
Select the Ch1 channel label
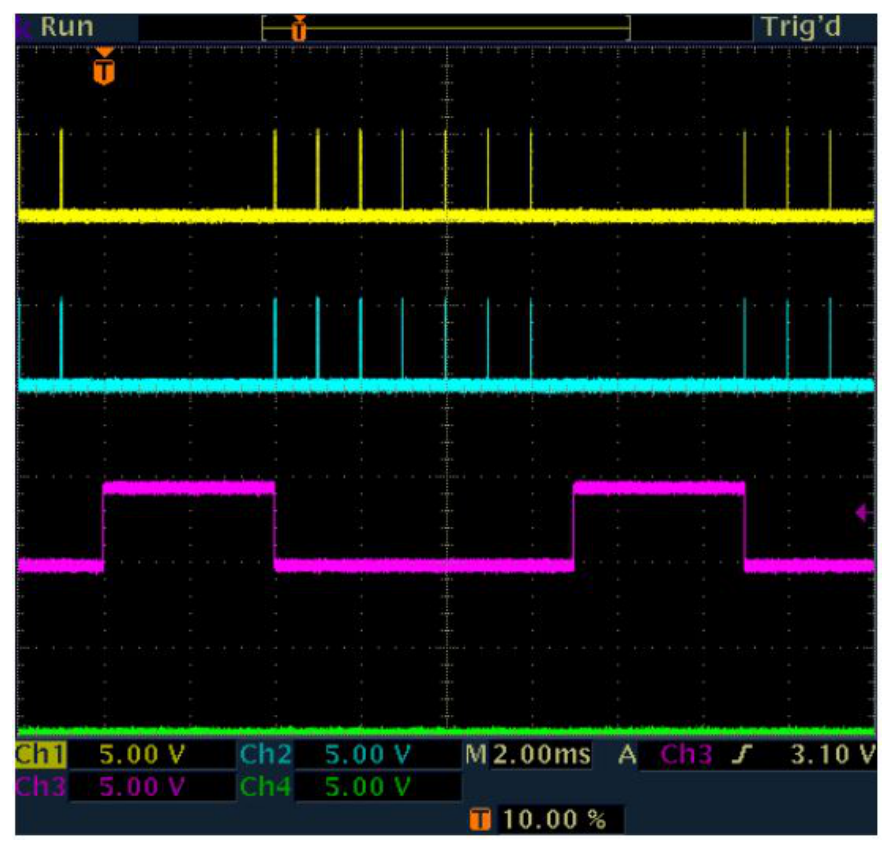40,754
